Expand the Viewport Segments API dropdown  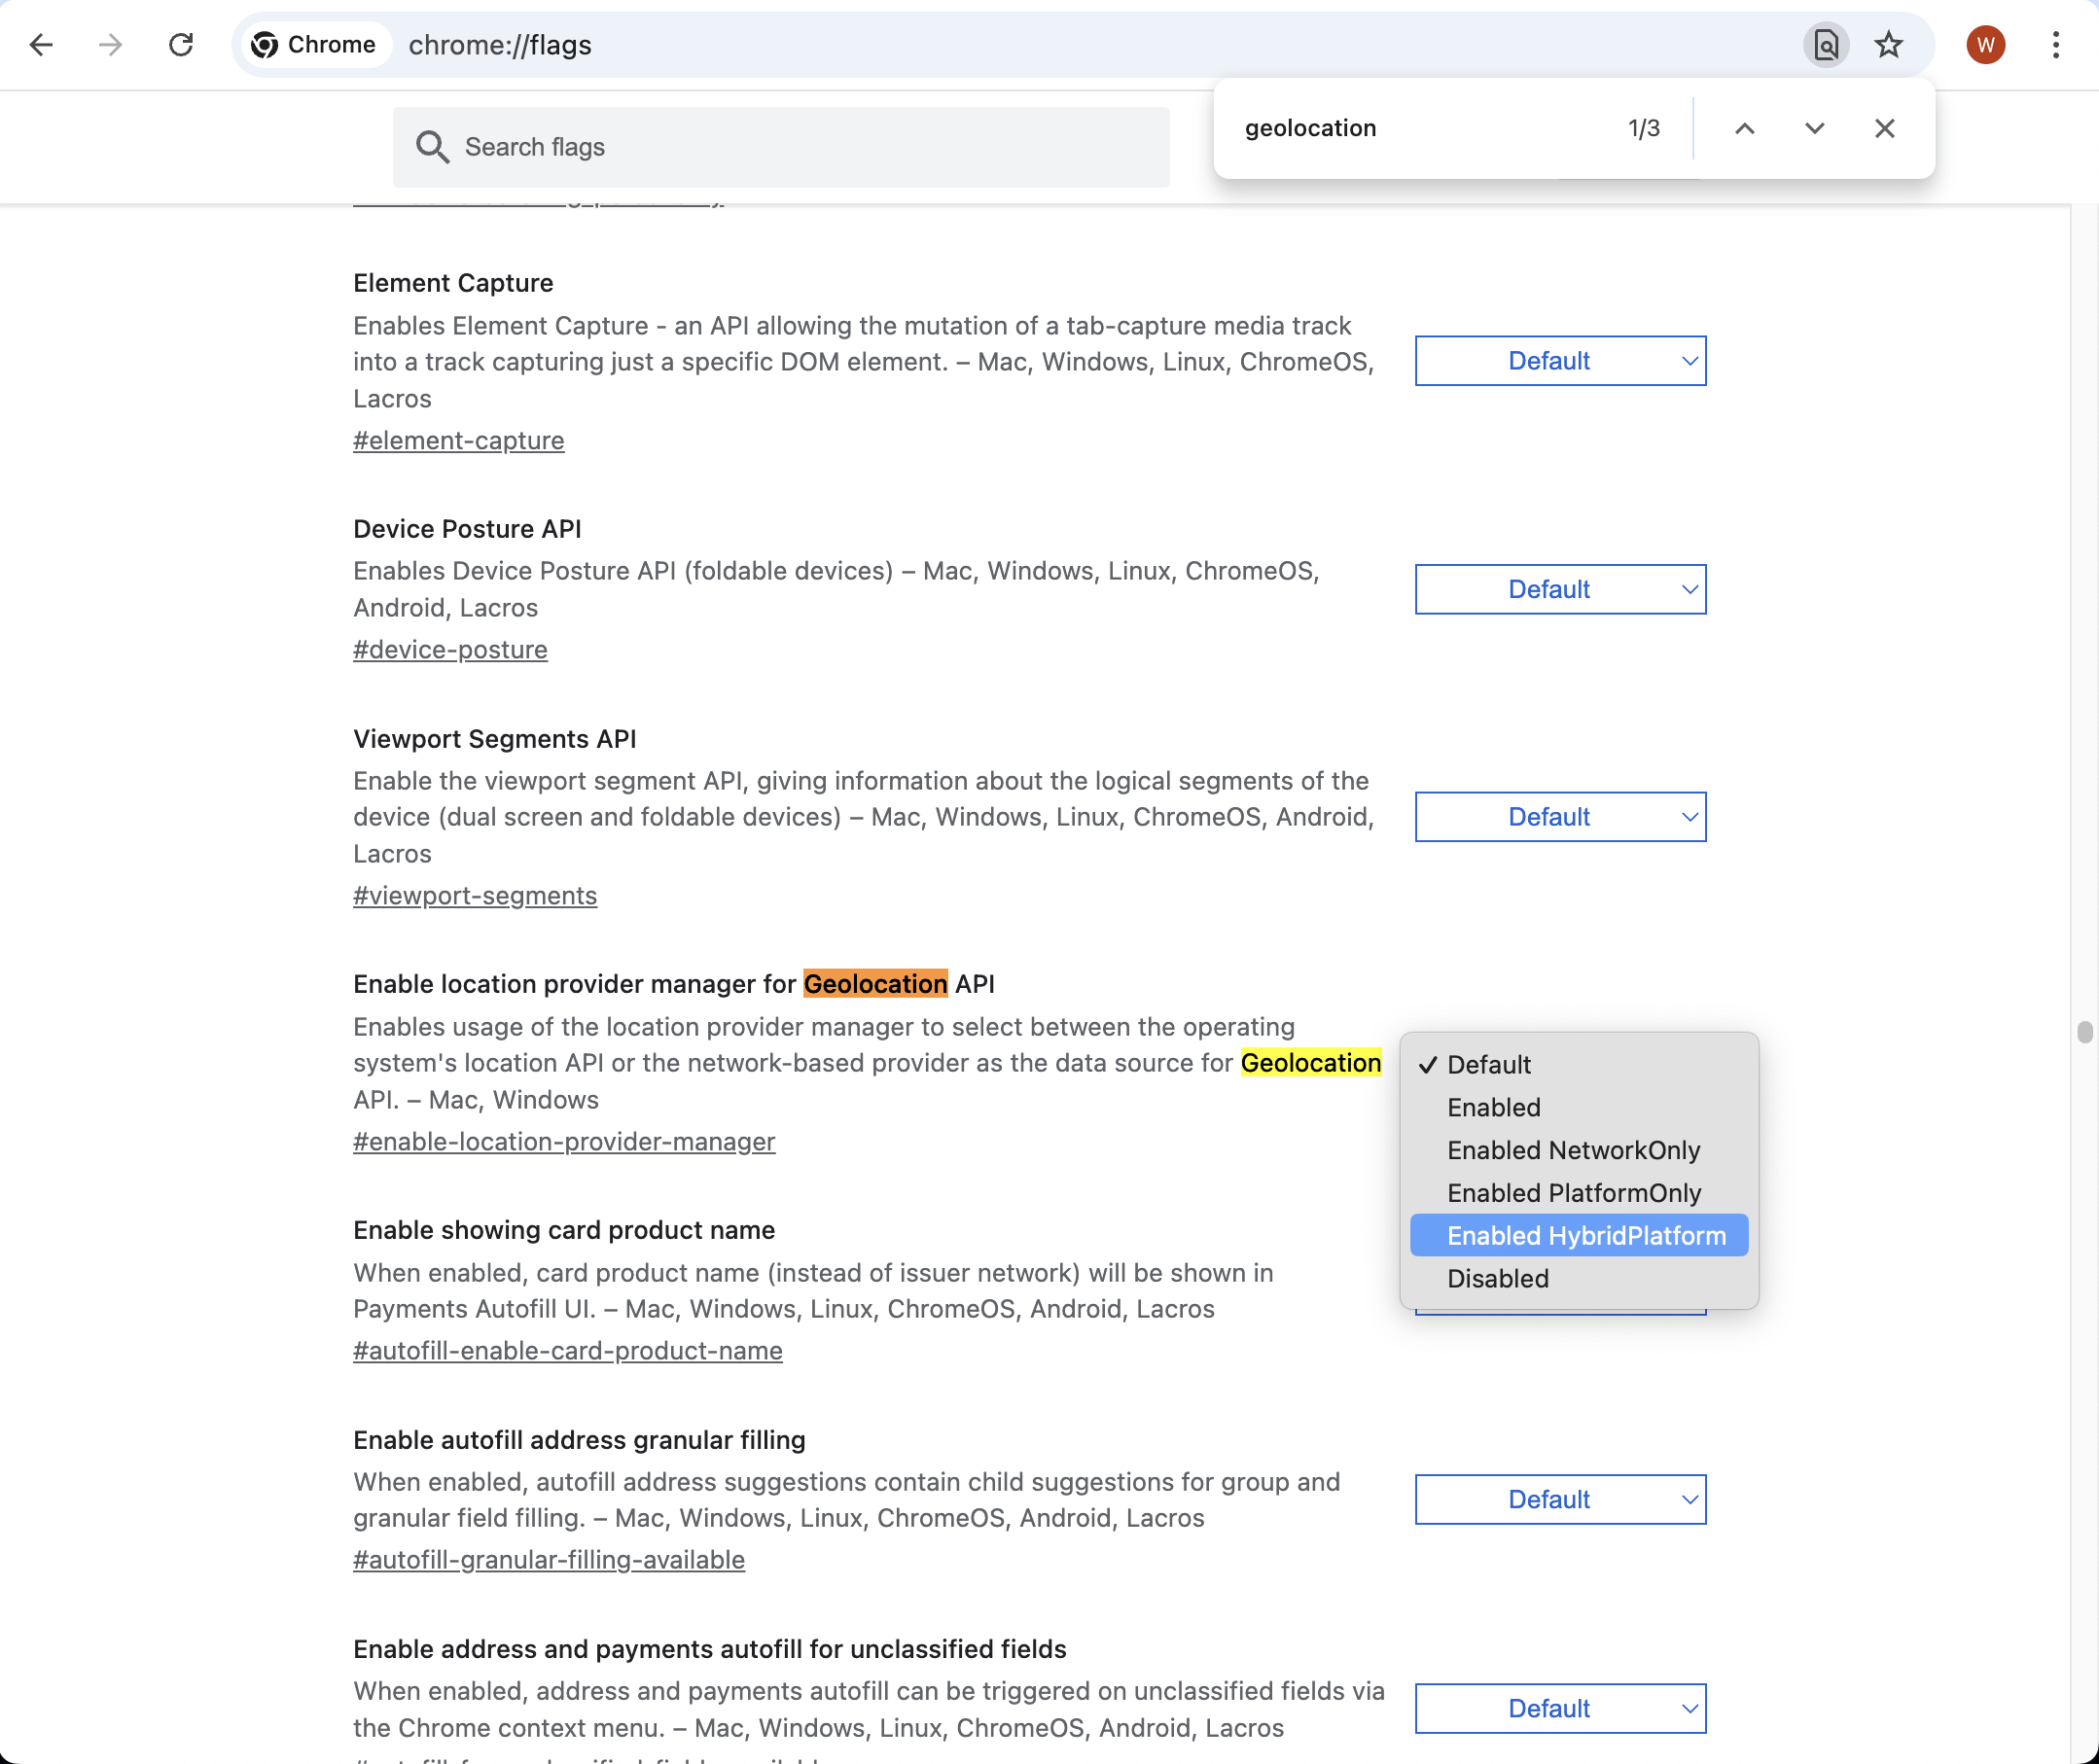pos(1560,817)
